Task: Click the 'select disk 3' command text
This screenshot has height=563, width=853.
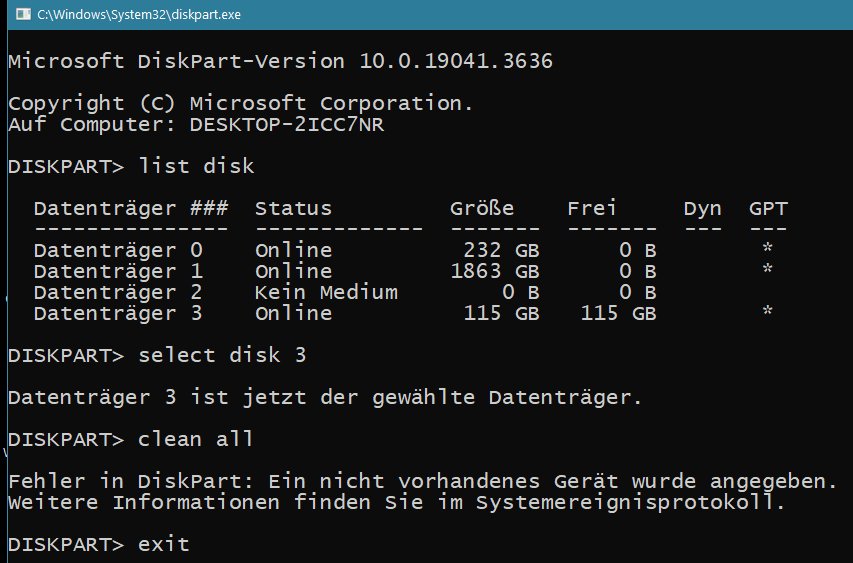Action: 222,355
